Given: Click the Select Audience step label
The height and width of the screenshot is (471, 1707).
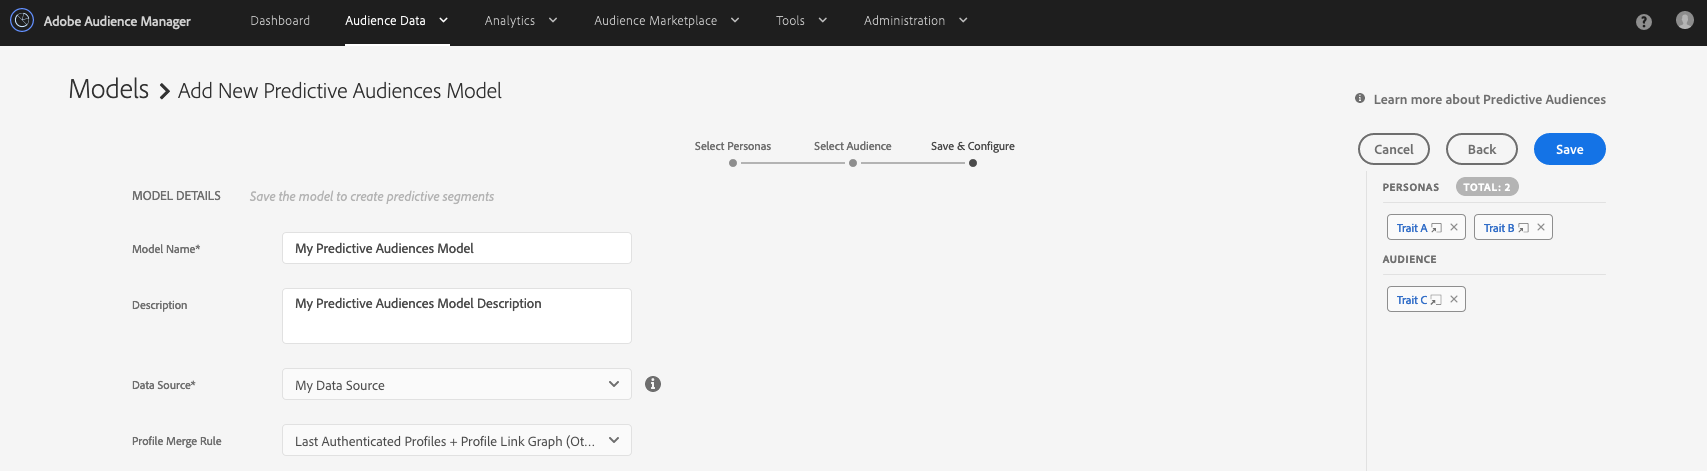Looking at the screenshot, I should 853,146.
